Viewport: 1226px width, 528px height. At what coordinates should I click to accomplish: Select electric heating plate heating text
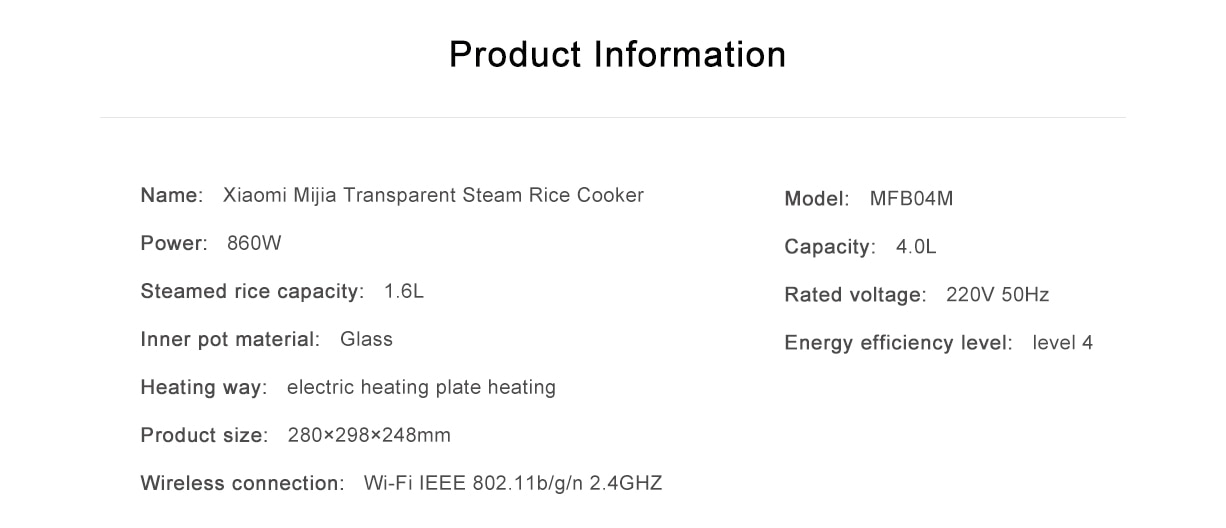tap(421, 387)
